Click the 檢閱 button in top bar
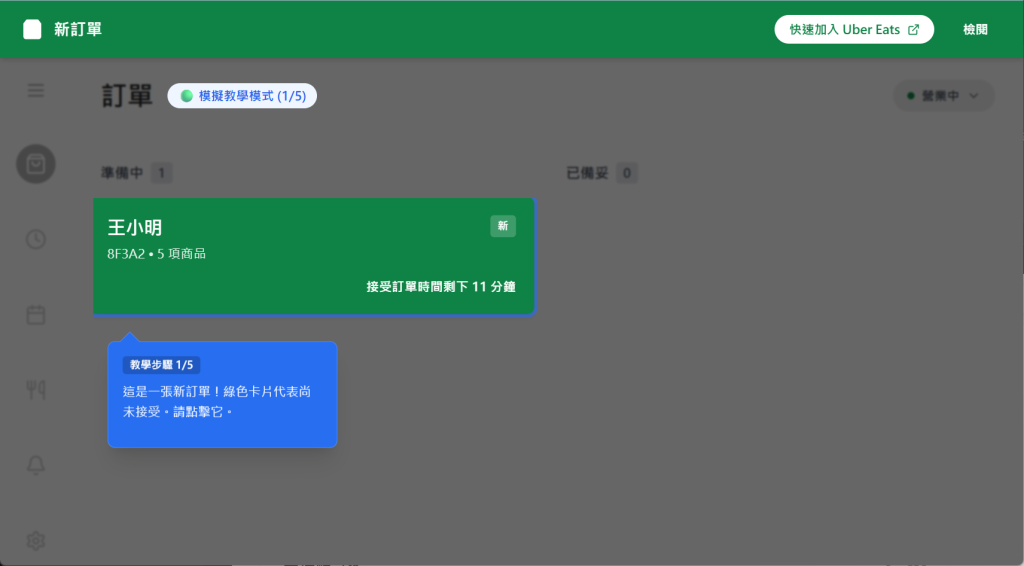This screenshot has width=1024, height=566. 975,30
